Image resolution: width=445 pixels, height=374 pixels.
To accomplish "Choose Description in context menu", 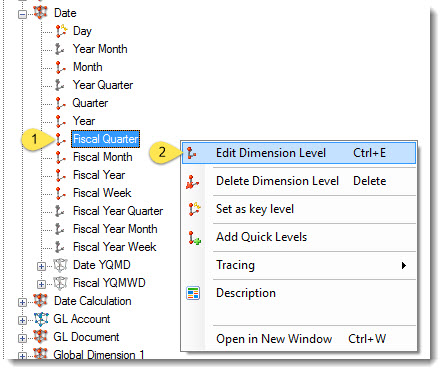I will (x=299, y=293).
